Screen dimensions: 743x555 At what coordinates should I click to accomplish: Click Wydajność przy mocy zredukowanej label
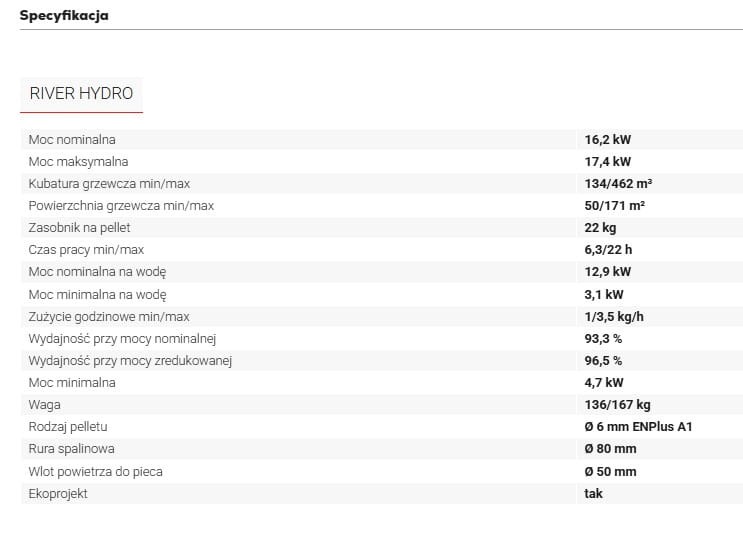[130, 361]
